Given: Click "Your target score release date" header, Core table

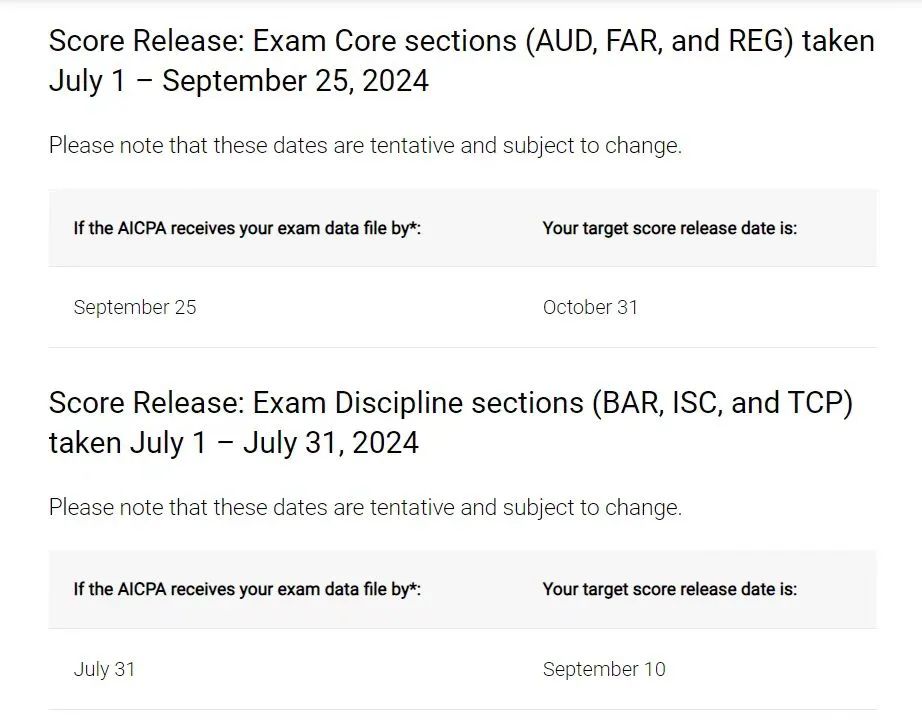Looking at the screenshot, I should click(669, 228).
